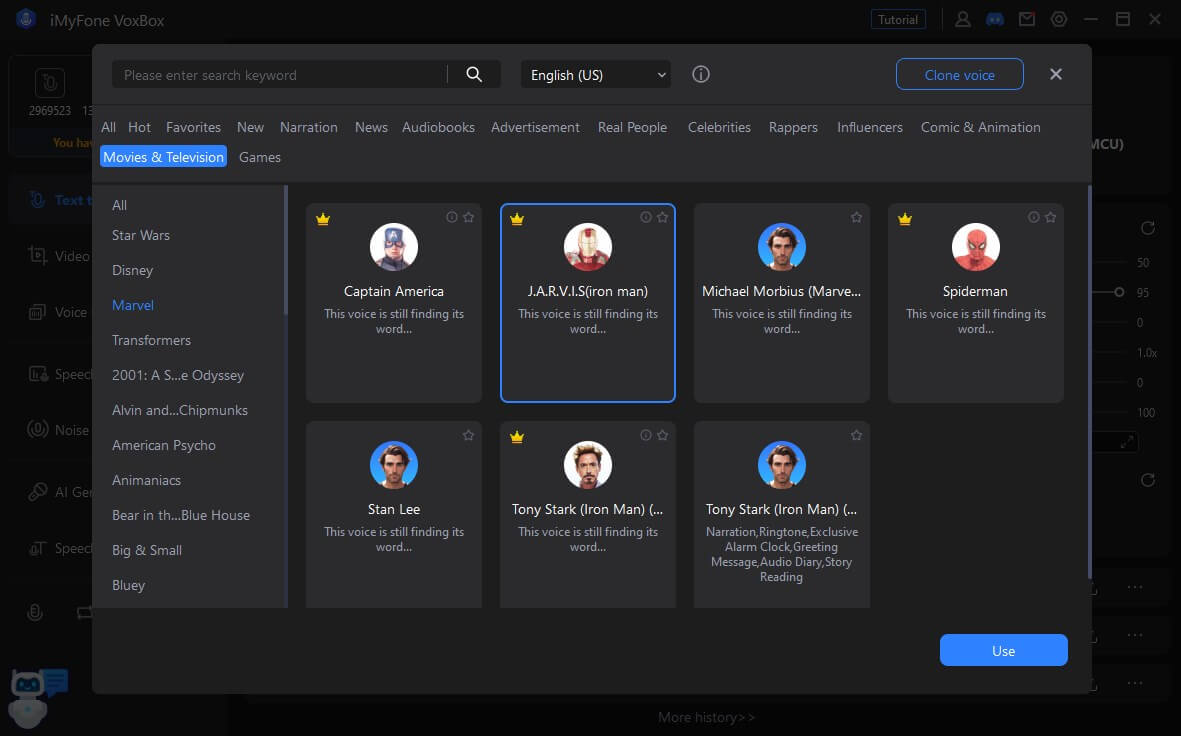Select the Narration category tab
This screenshot has height=736, width=1181.
tap(309, 127)
